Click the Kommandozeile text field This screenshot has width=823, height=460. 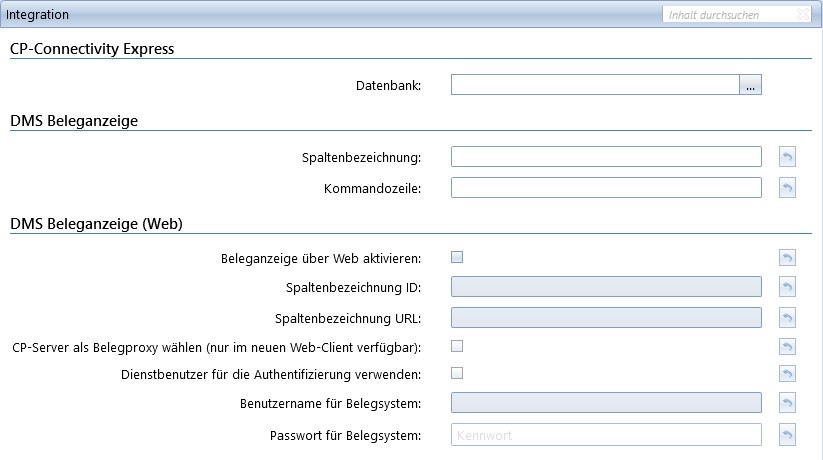[x=606, y=187]
